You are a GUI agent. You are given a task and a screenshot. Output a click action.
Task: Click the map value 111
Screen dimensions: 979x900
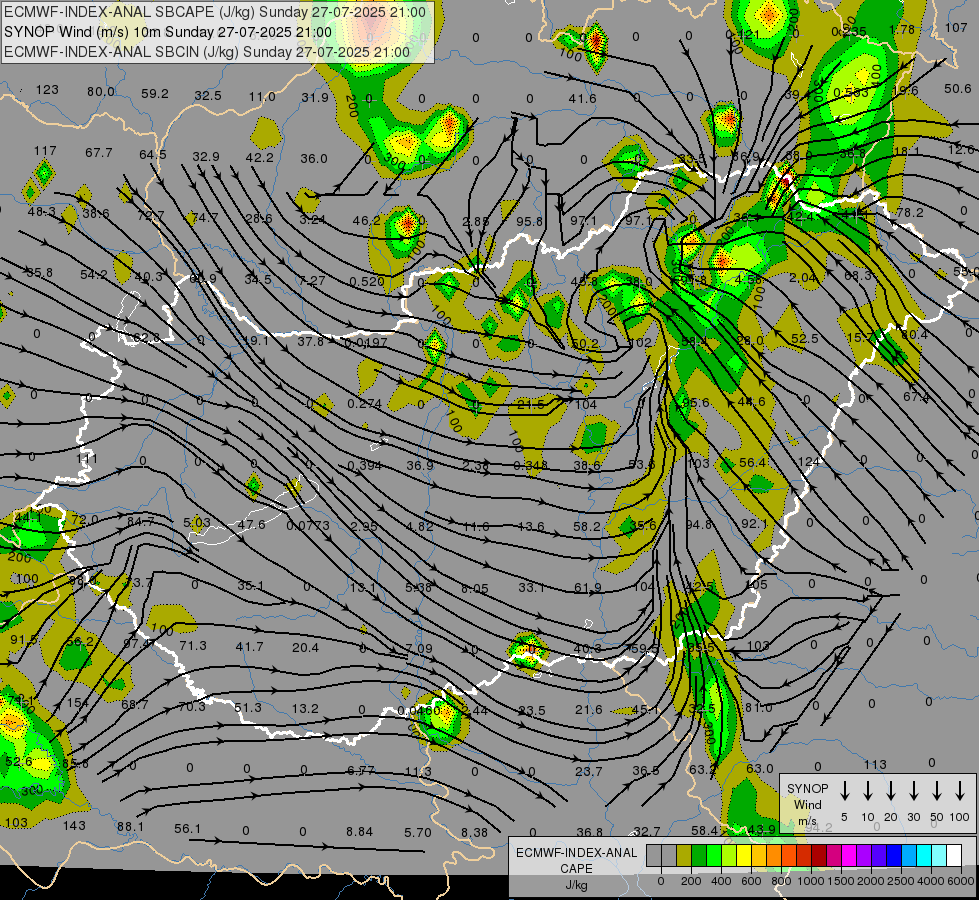pyautogui.click(x=87, y=458)
